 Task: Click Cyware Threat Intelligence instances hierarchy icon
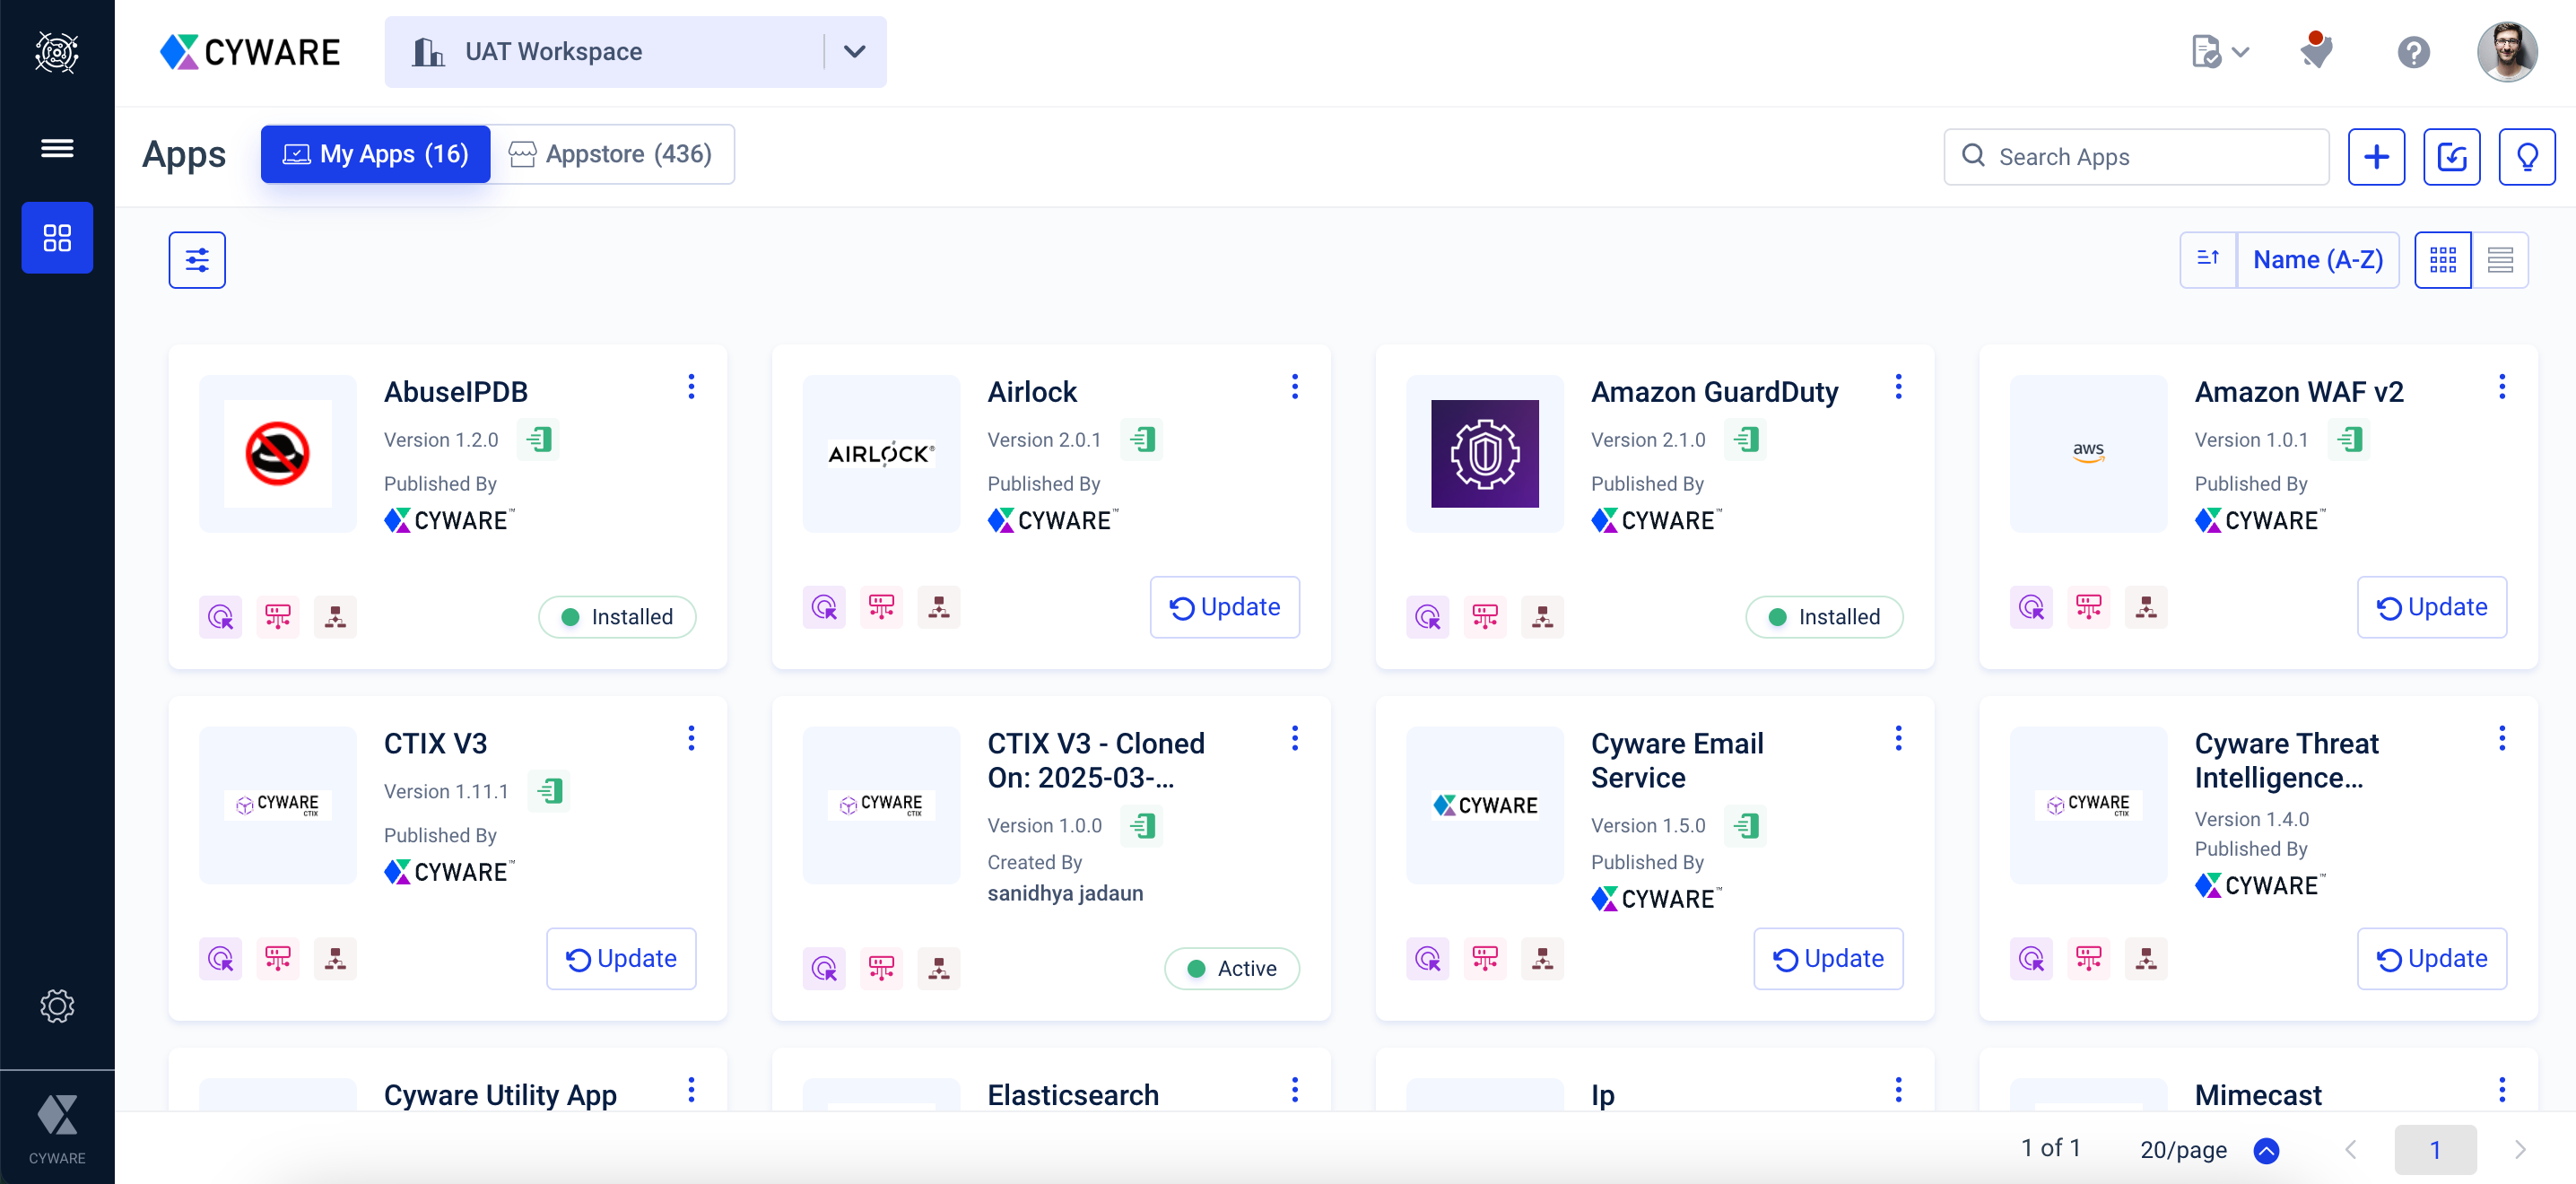click(2146, 959)
